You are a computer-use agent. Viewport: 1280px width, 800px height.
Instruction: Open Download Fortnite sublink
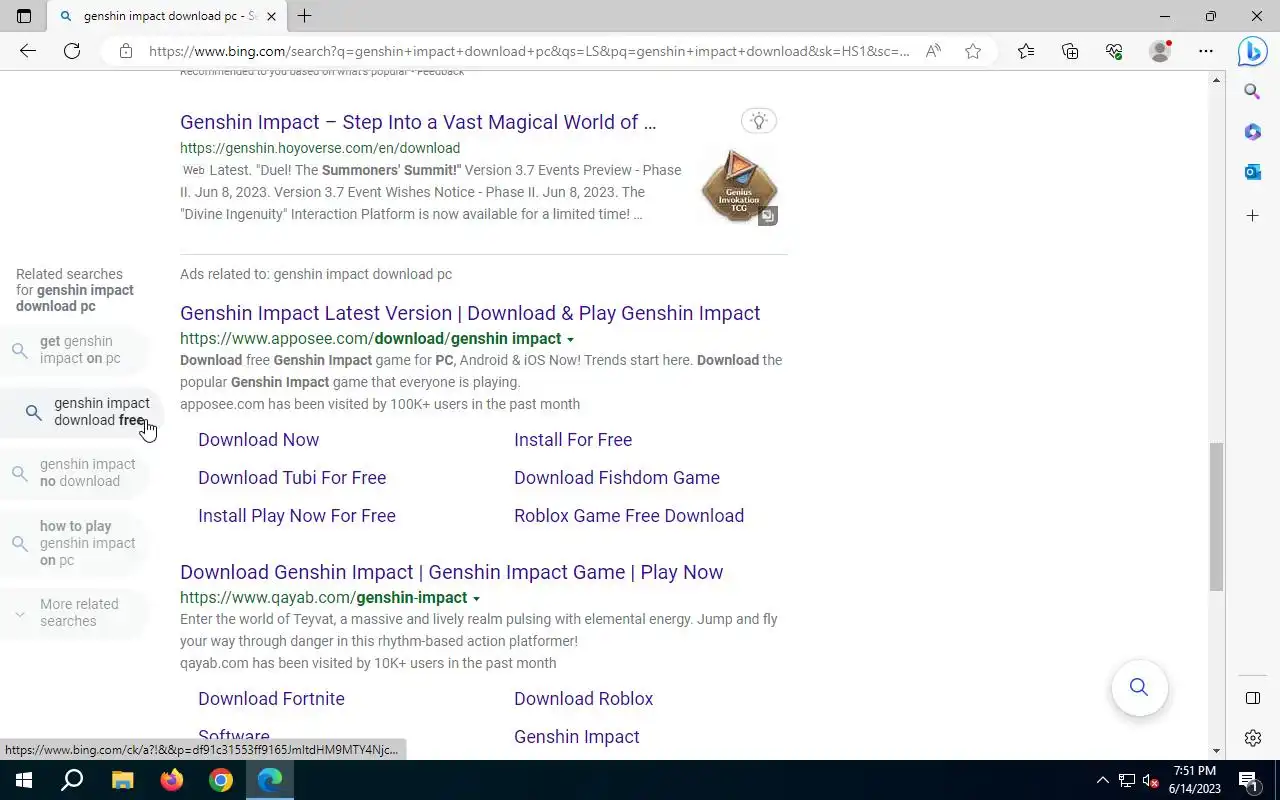pos(271,699)
